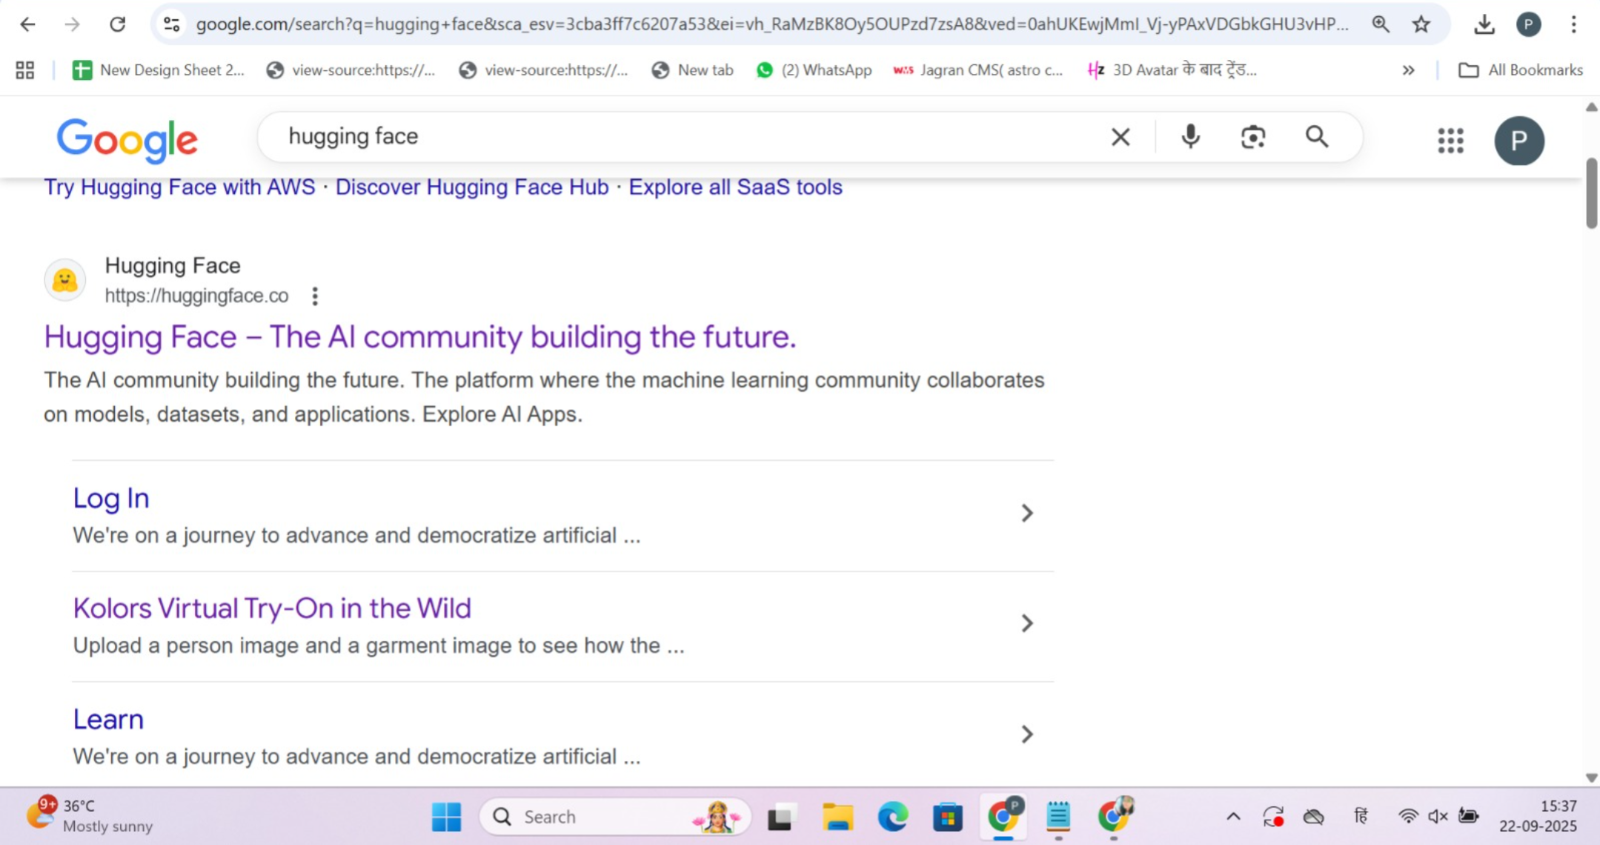Open Kolors Virtual Try-On in the Wild

(272, 608)
